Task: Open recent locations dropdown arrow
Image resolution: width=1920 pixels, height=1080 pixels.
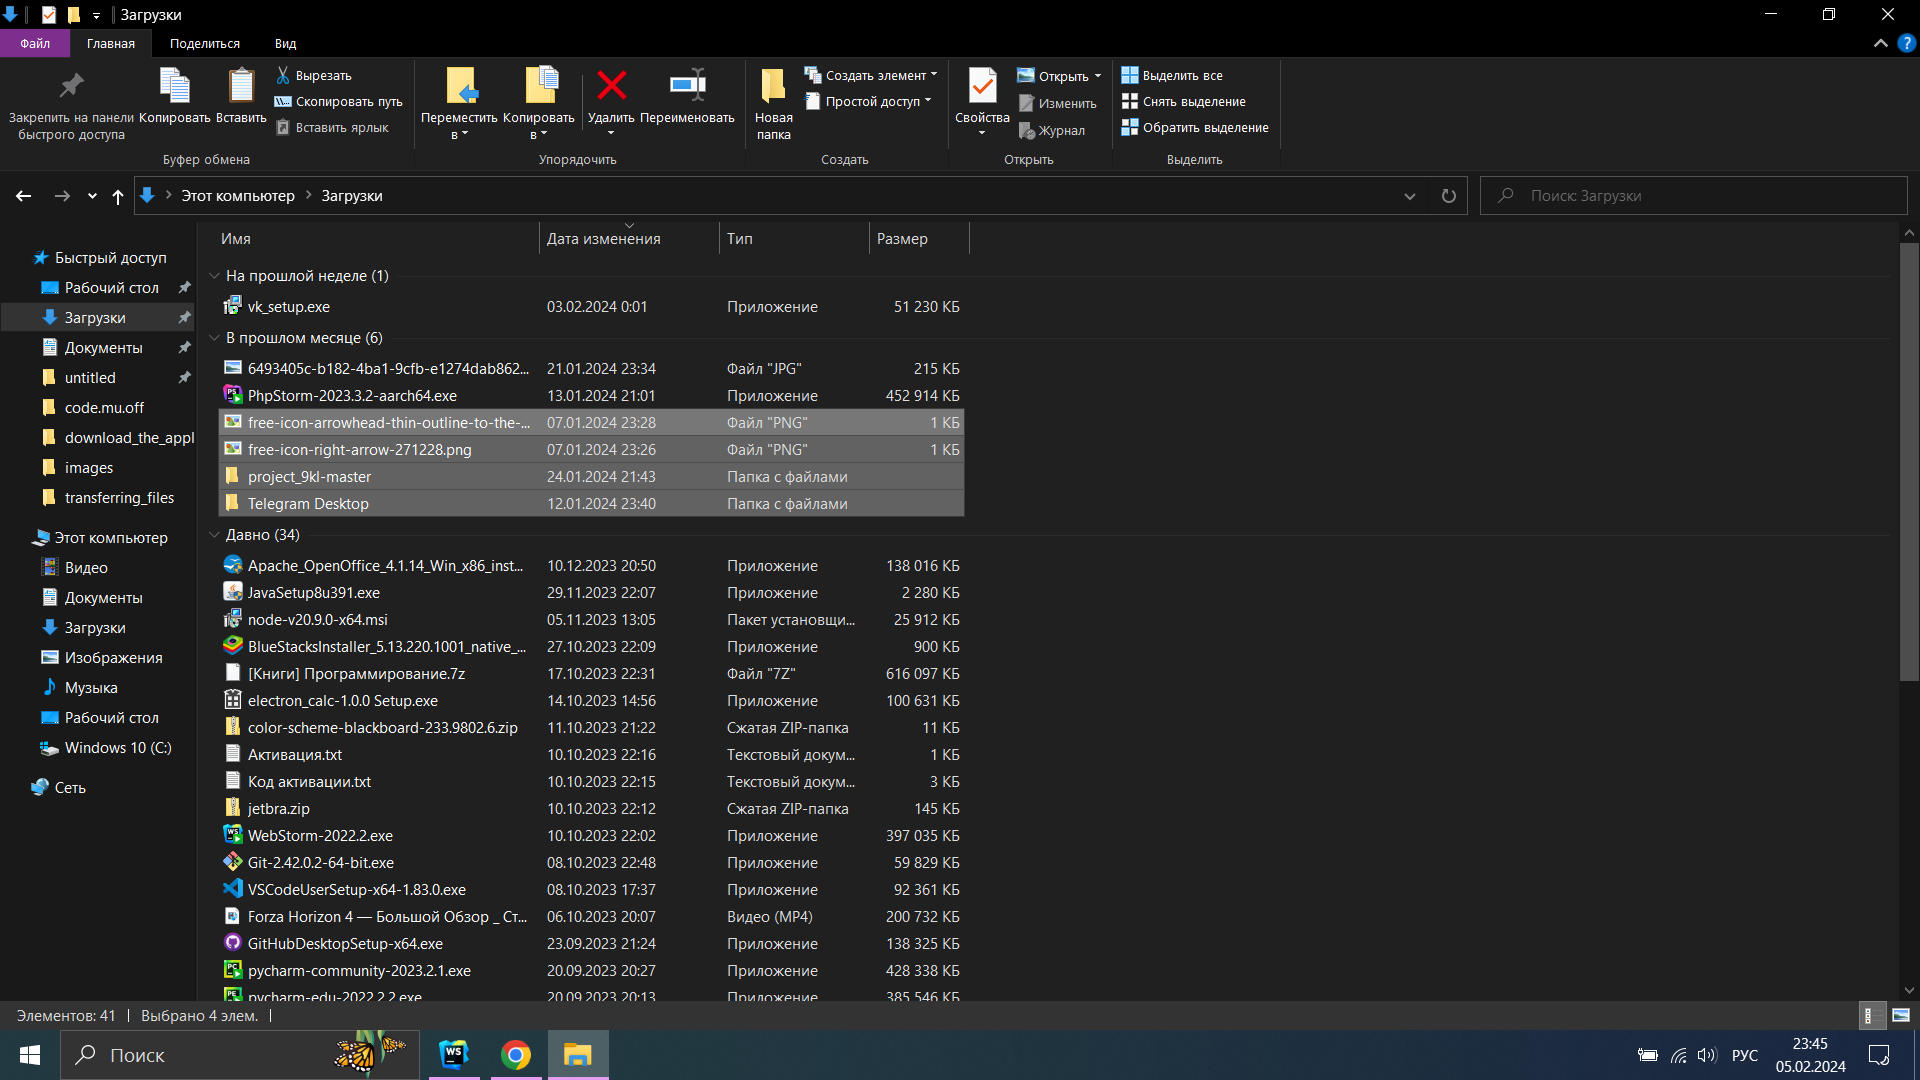Action: tap(92, 196)
